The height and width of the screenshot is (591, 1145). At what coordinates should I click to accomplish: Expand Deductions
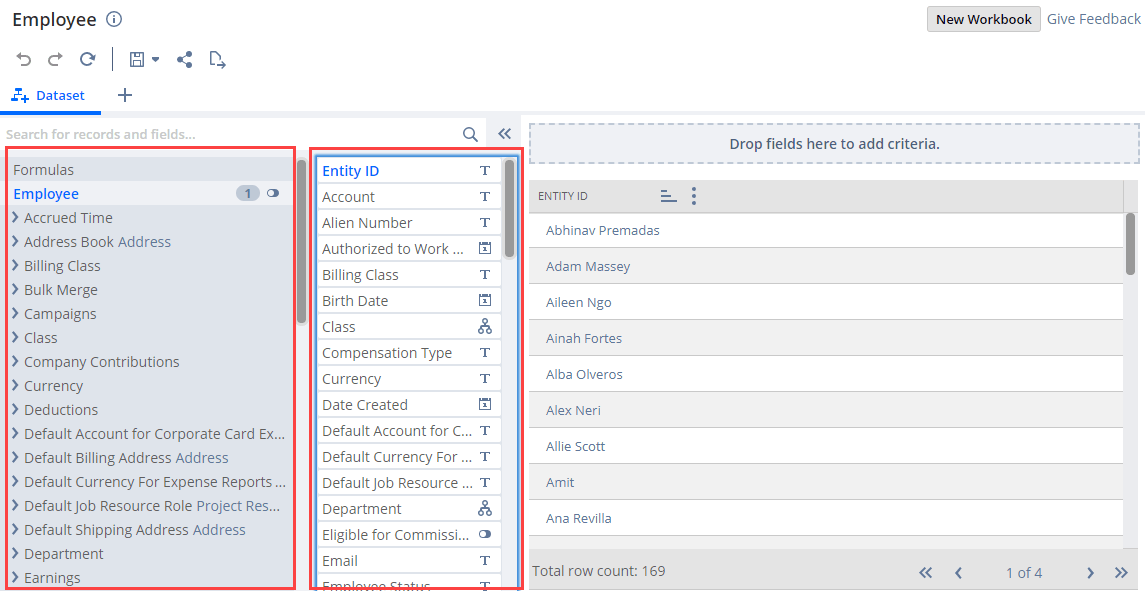click(x=16, y=410)
